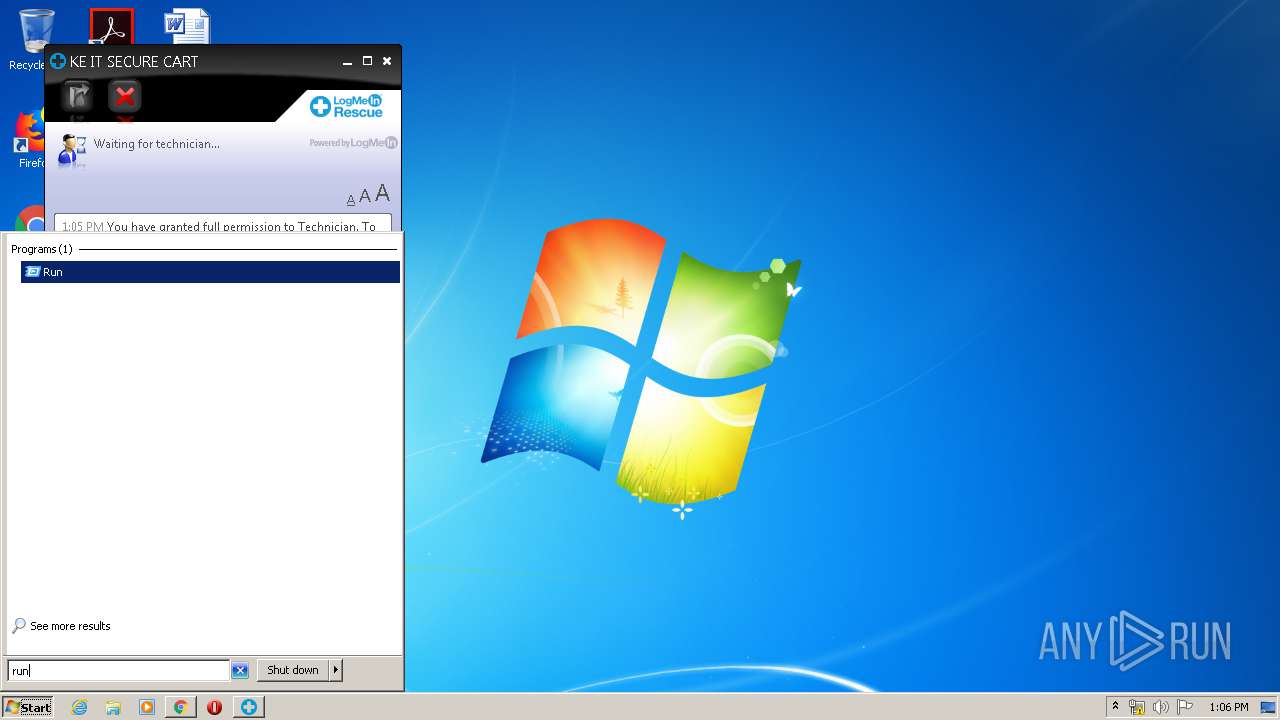
Task: Maximize the KE IT SECURE CART window
Action: click(367, 61)
